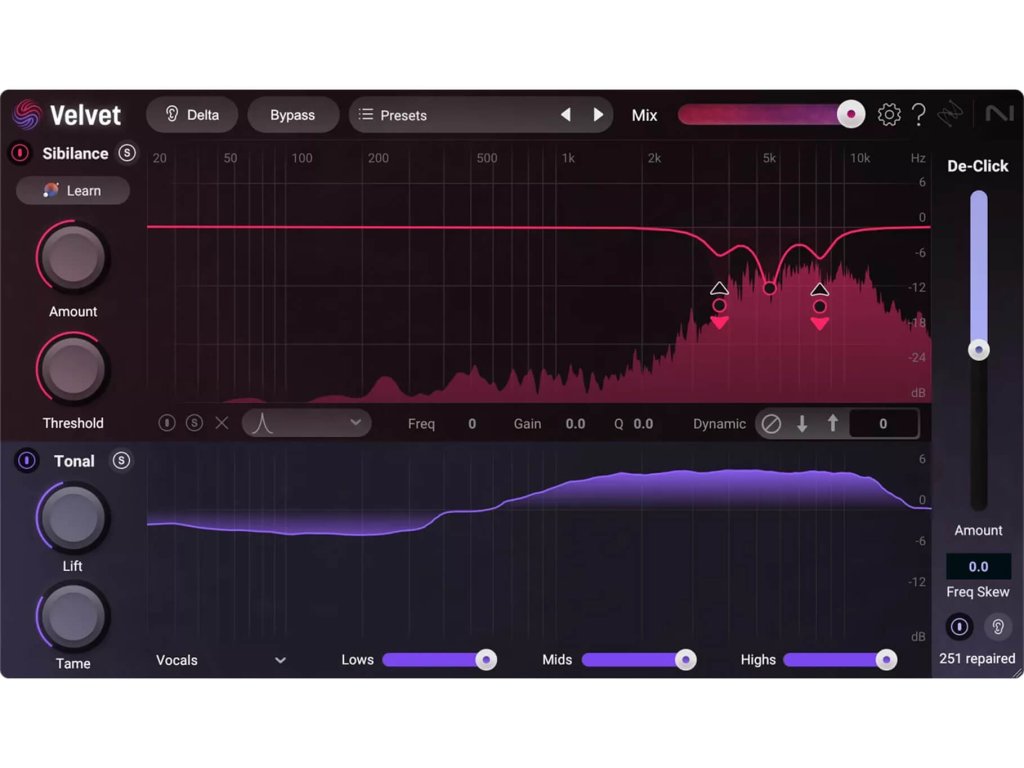Click the crossed-out wave icon near help
Viewport: 1024px width, 768px height.
(950, 115)
